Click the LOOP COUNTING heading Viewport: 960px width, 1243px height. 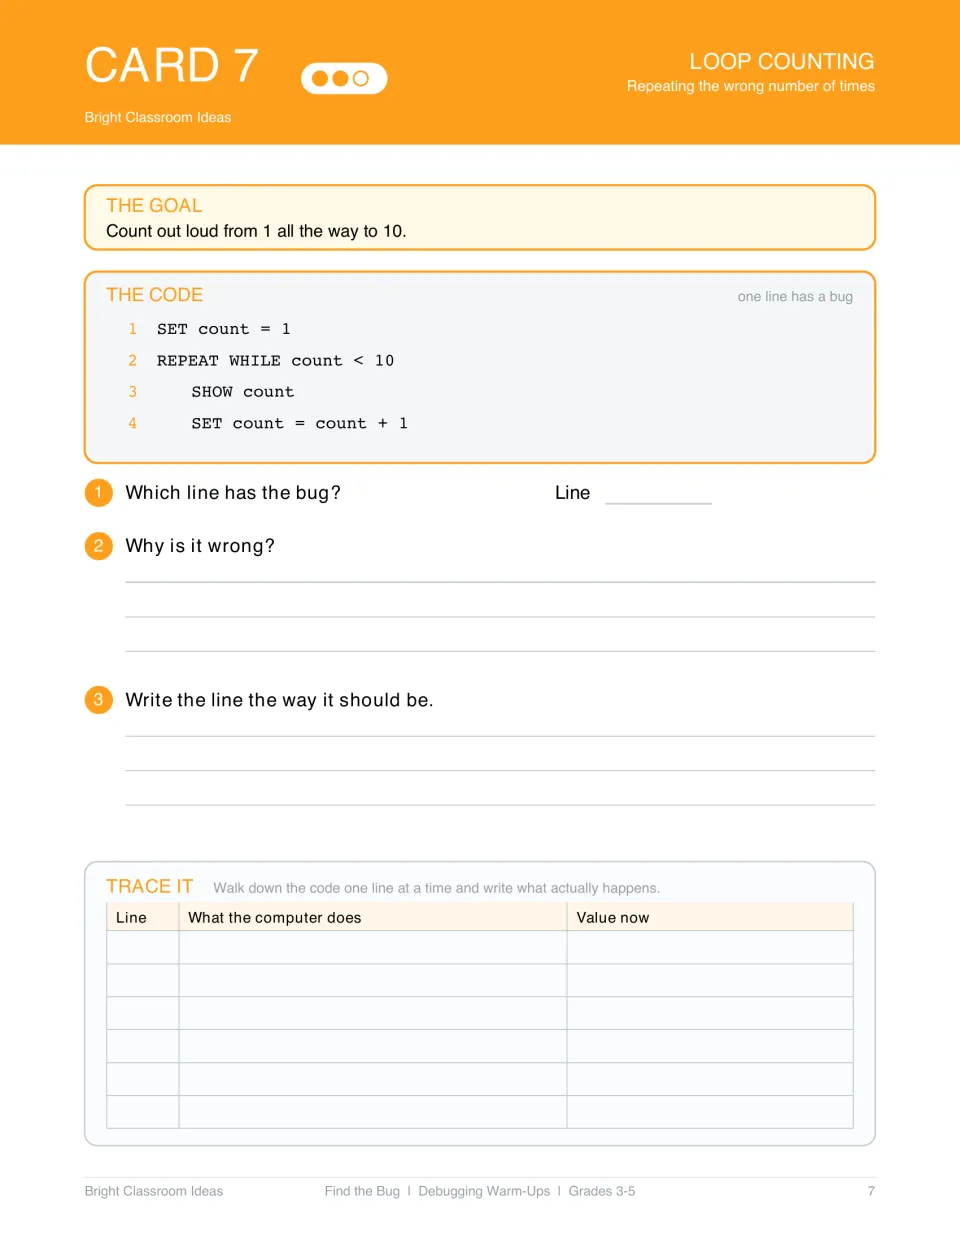(782, 61)
